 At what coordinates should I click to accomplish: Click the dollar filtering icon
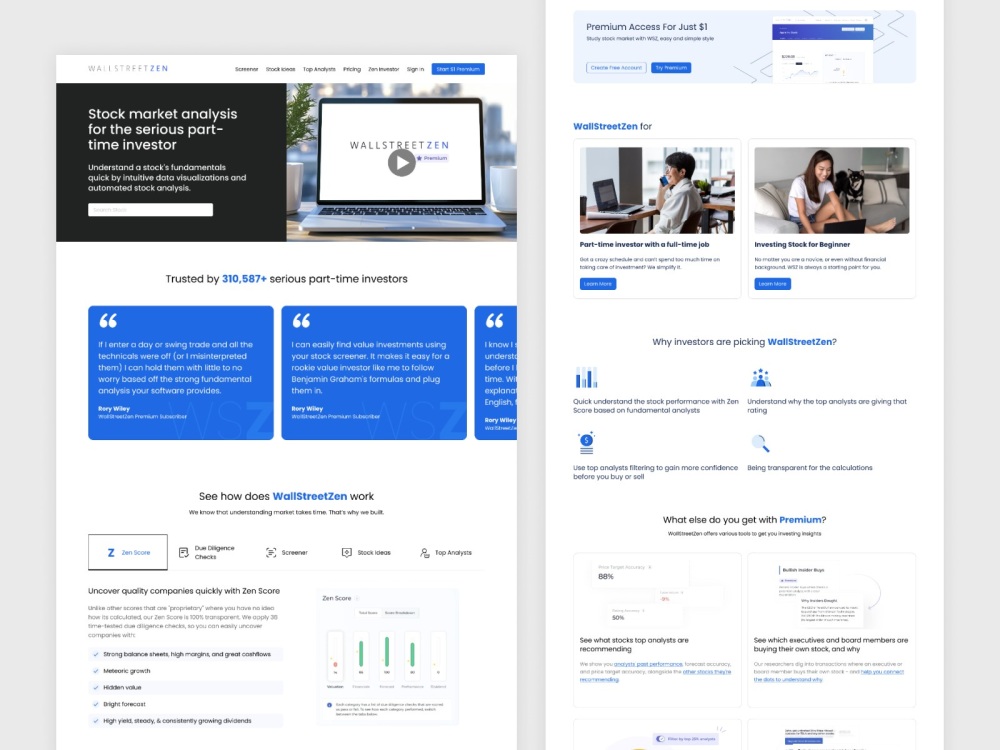[x=586, y=443]
